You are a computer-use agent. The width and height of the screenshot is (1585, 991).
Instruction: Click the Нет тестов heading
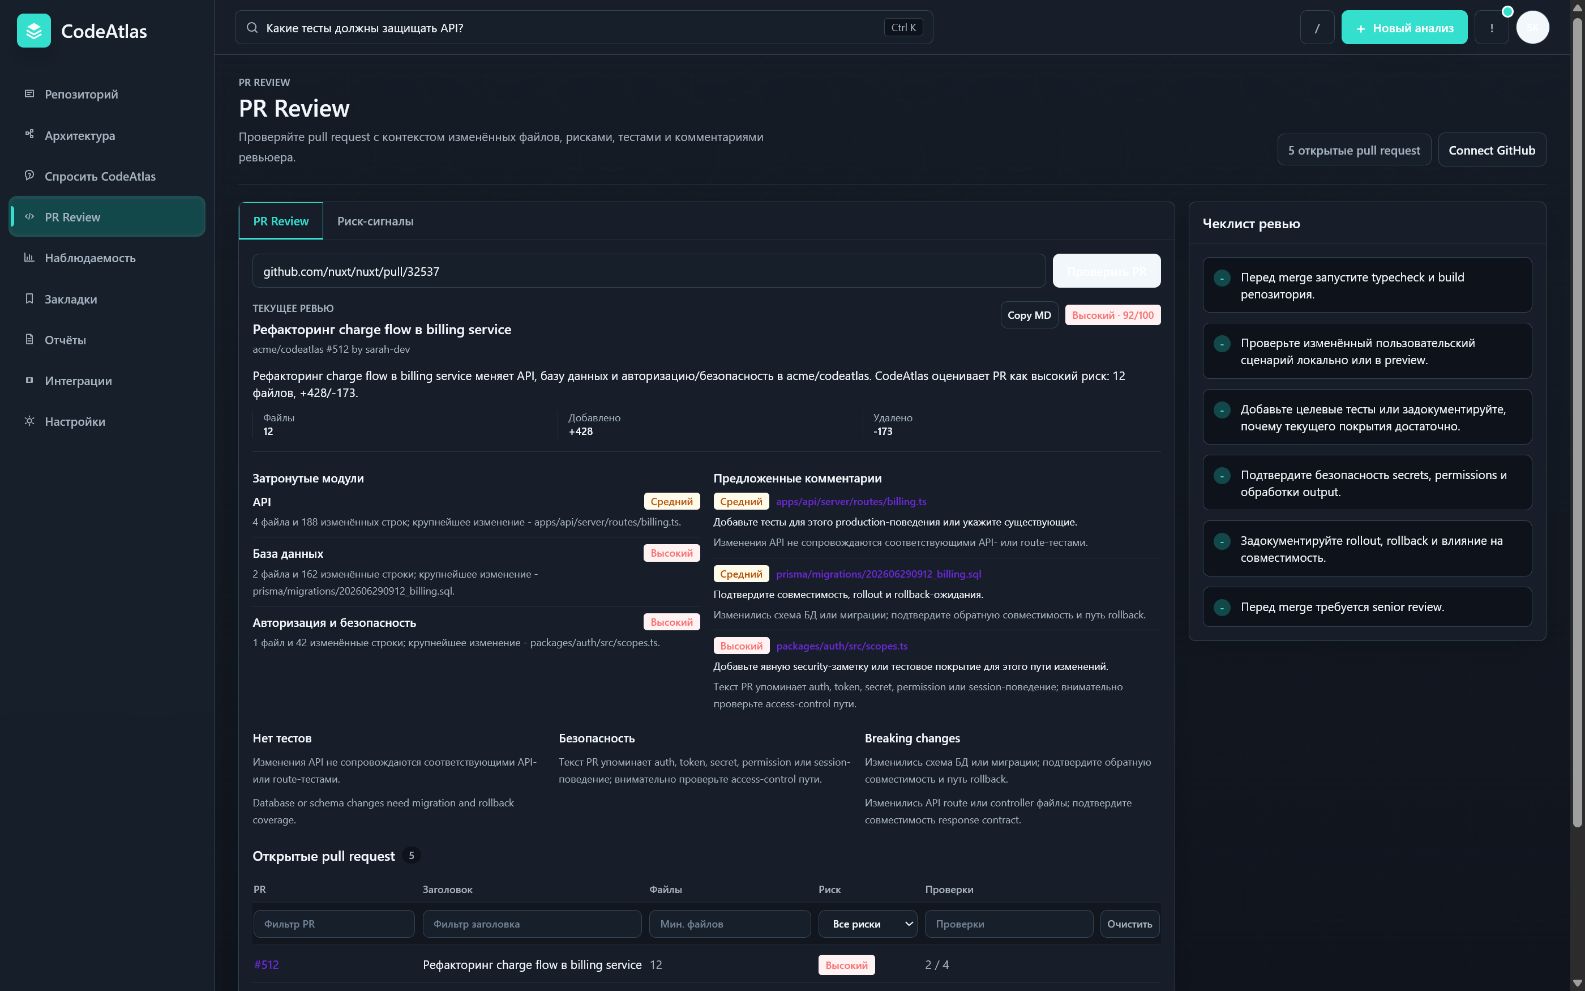pyautogui.click(x=282, y=738)
